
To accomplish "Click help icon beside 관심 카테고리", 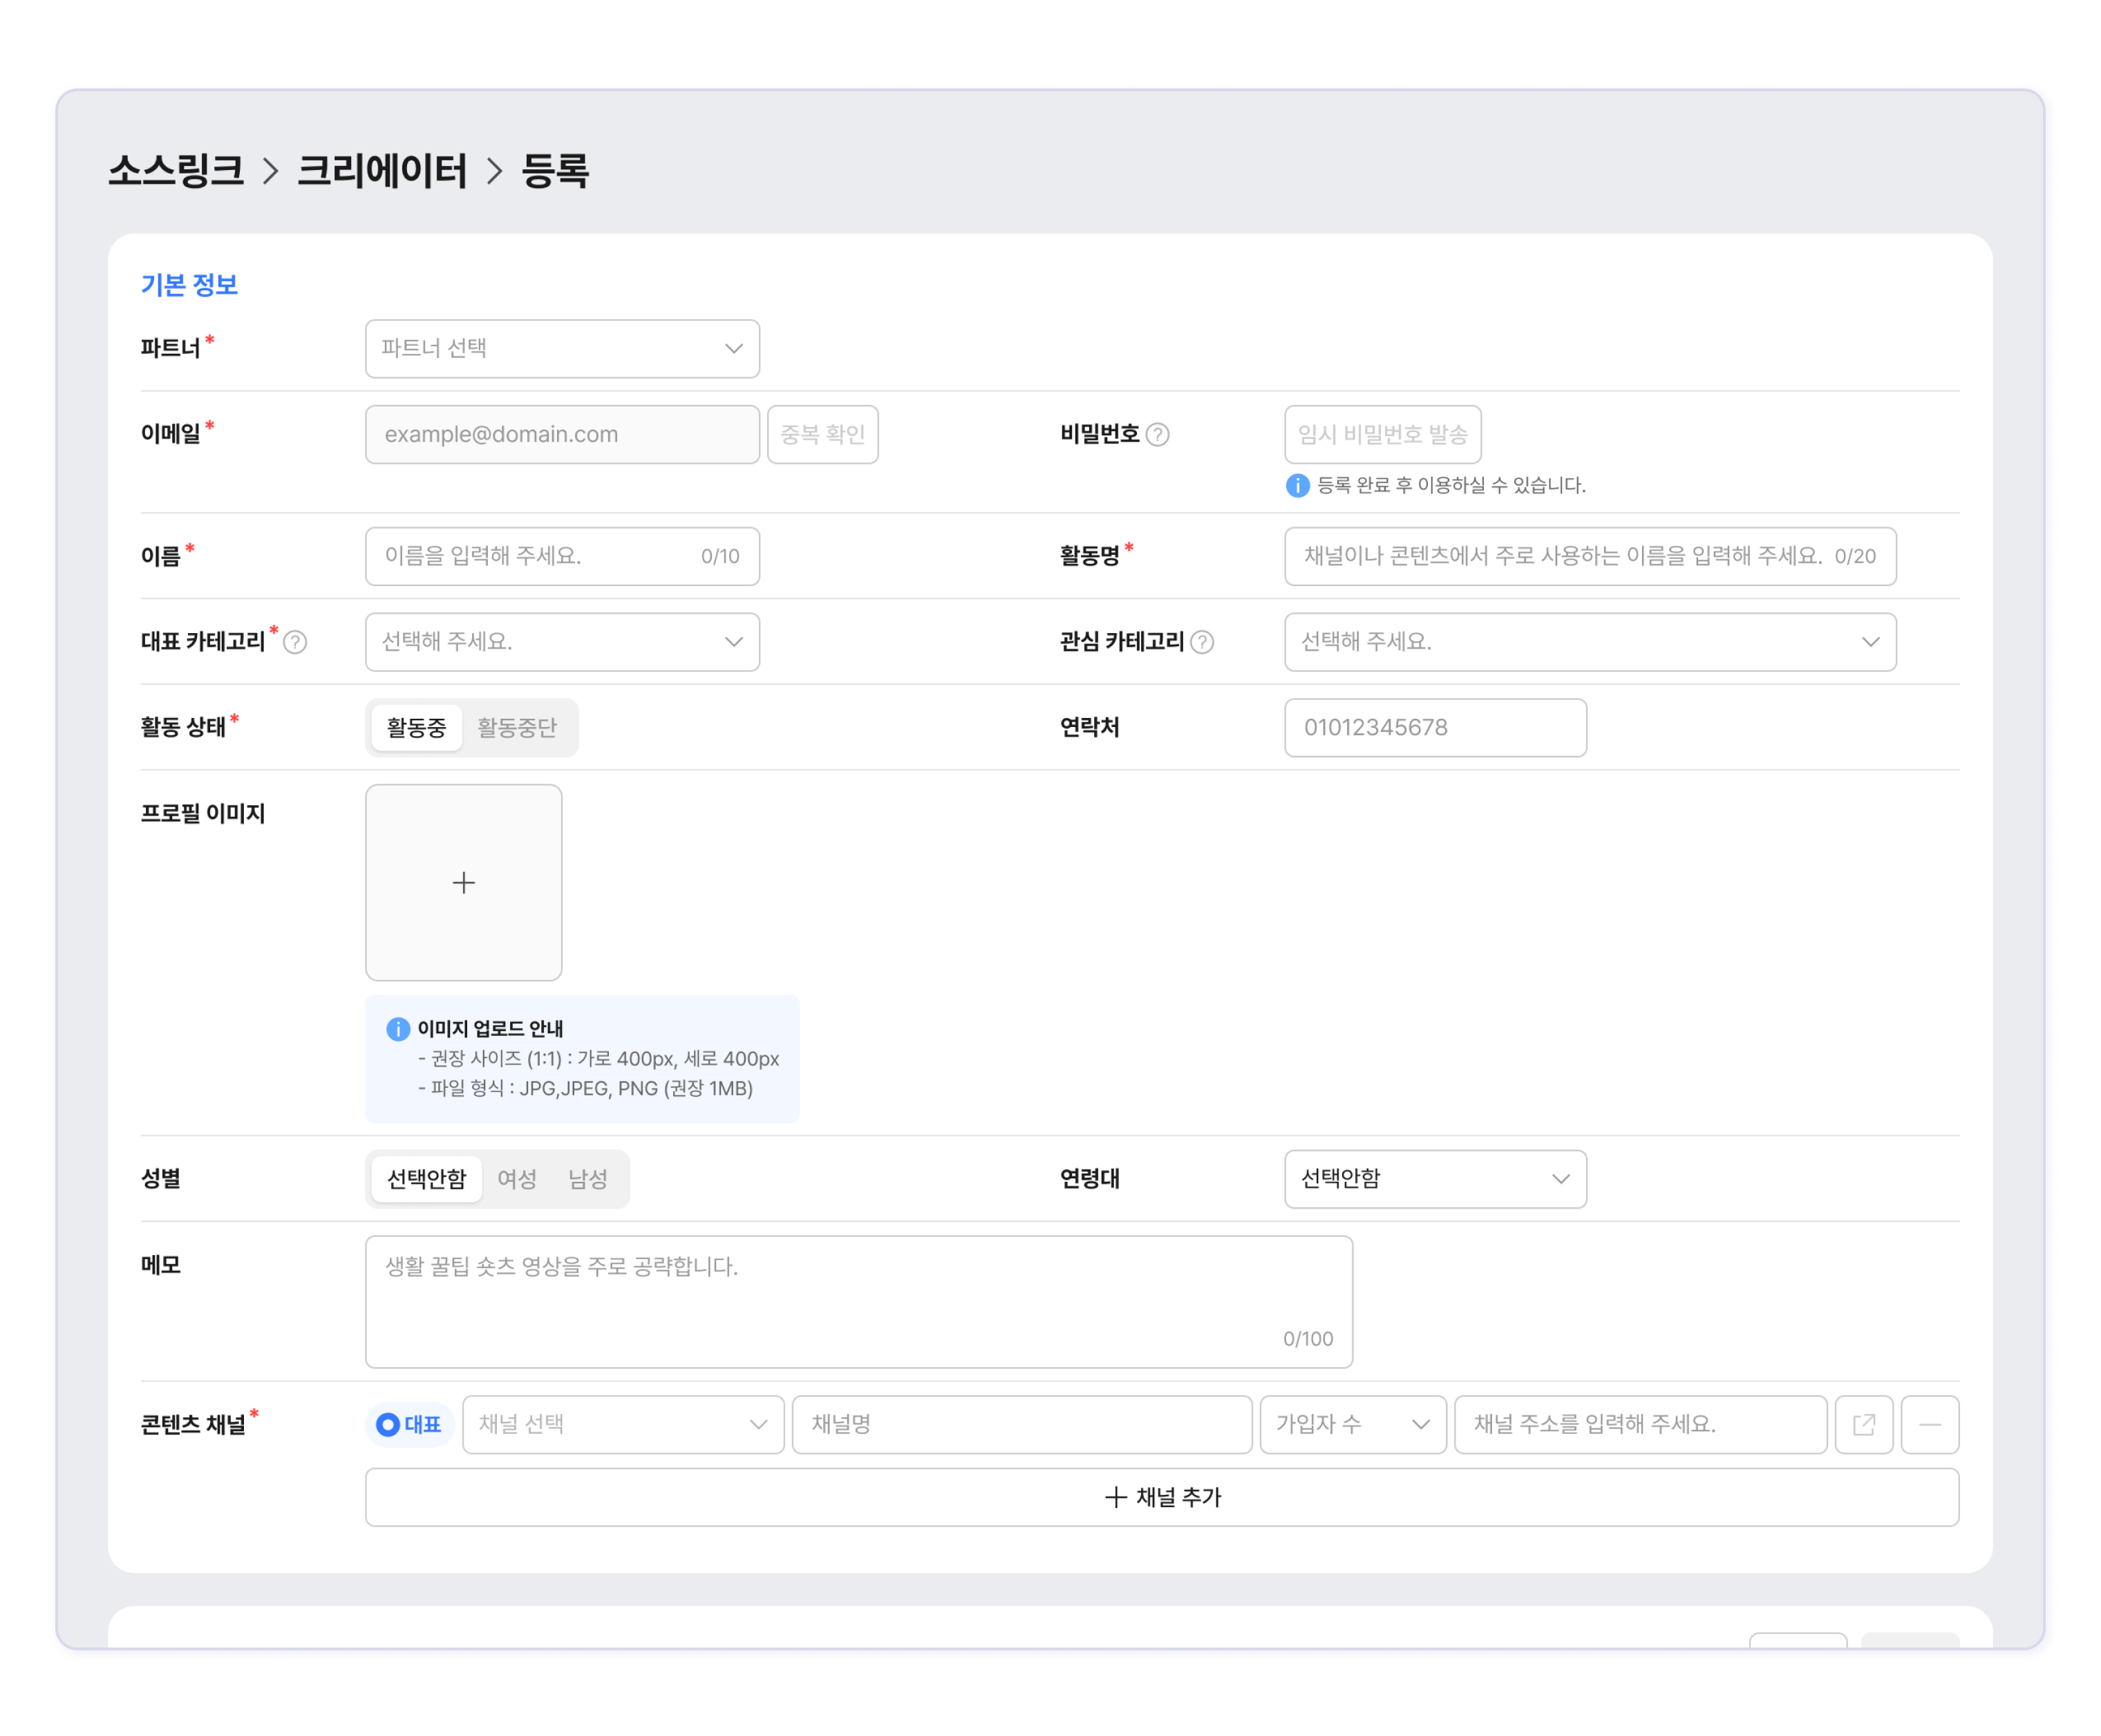I will (x=1202, y=642).
